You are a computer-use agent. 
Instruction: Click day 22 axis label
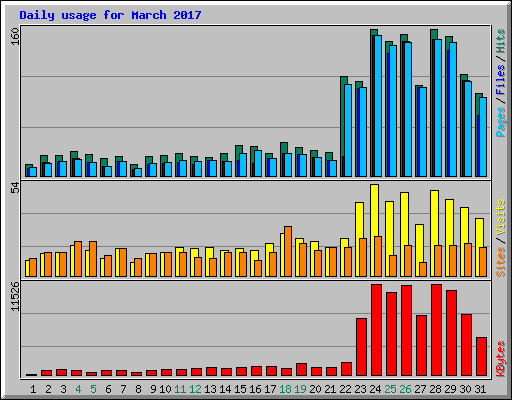pos(345,389)
